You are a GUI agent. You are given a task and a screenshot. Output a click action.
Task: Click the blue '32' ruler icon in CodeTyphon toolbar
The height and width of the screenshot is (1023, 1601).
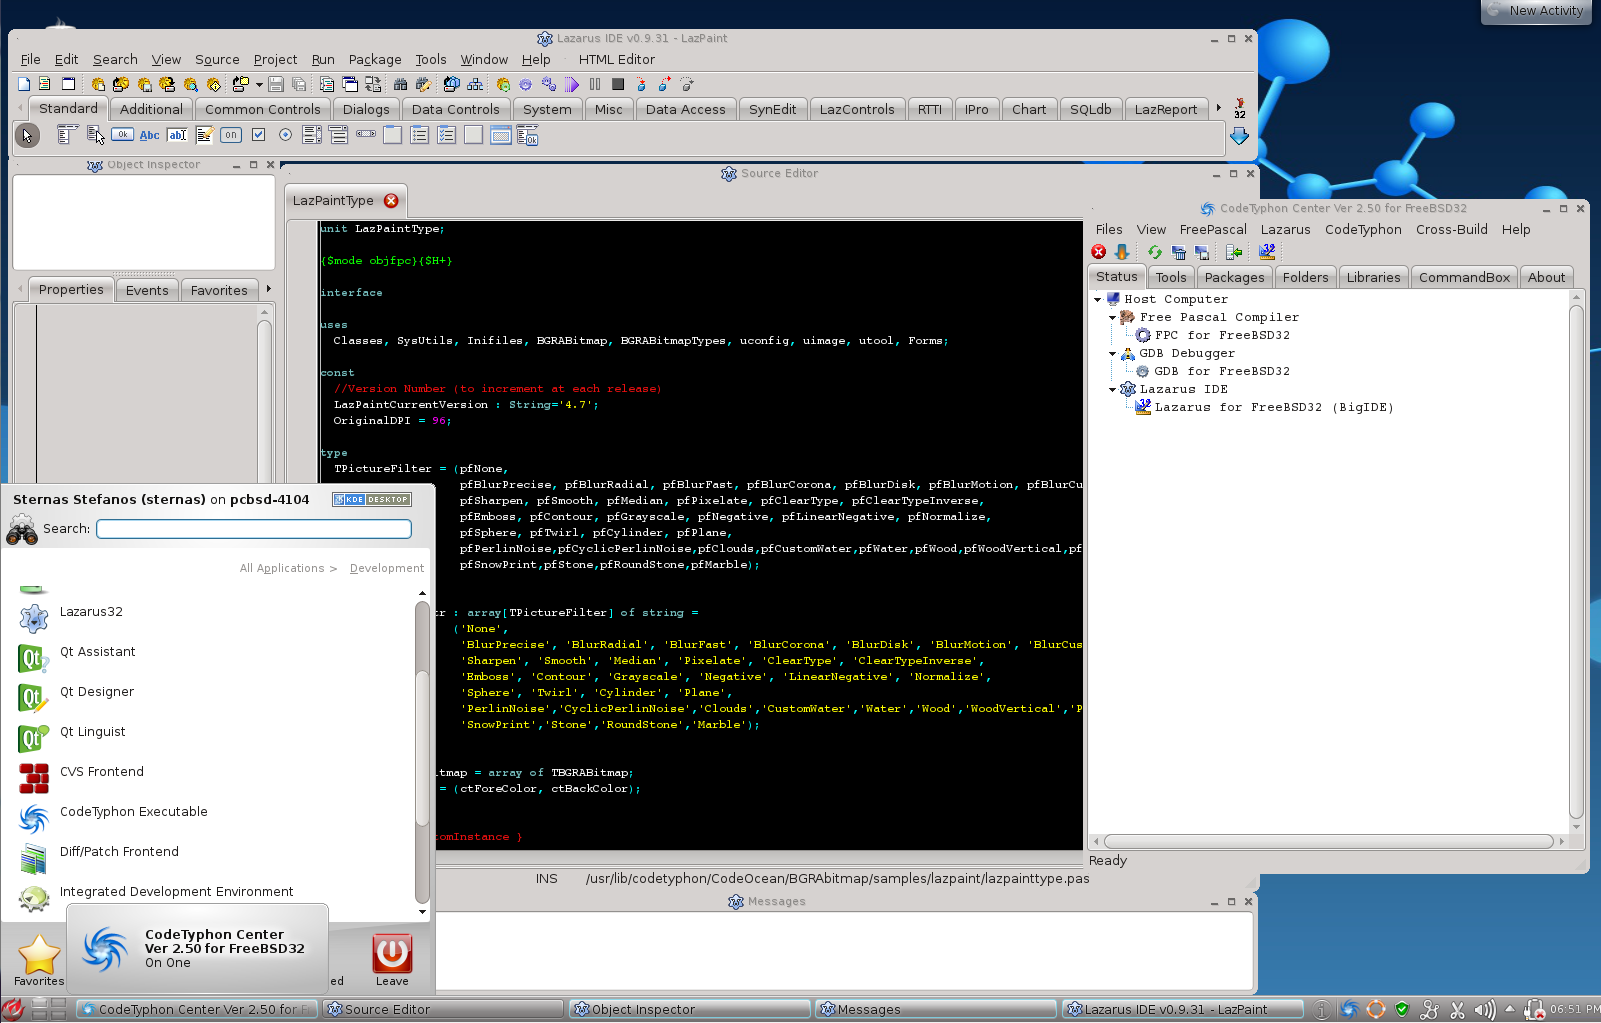1267,252
